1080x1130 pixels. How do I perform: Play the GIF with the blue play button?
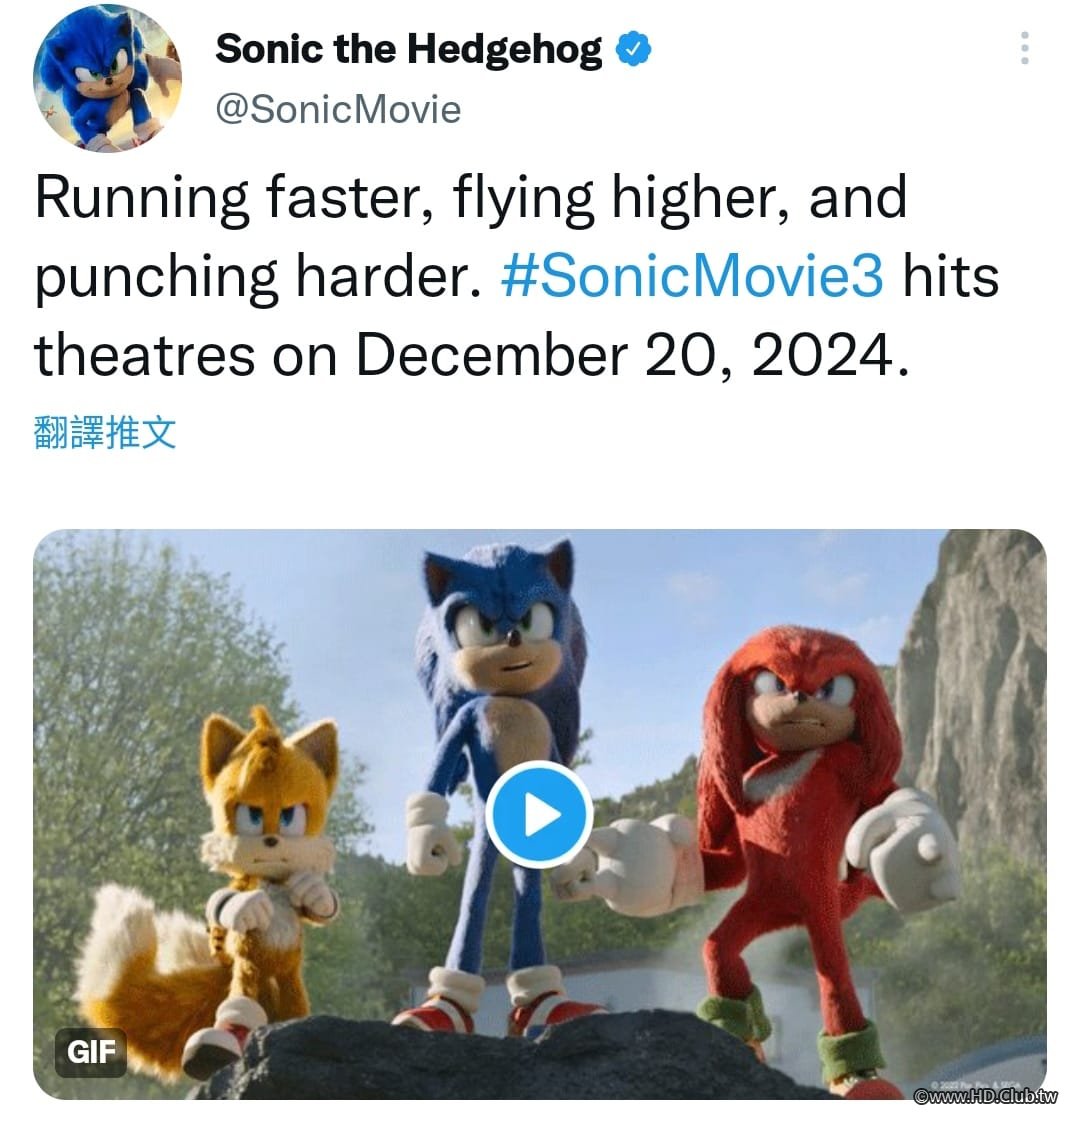coord(539,815)
